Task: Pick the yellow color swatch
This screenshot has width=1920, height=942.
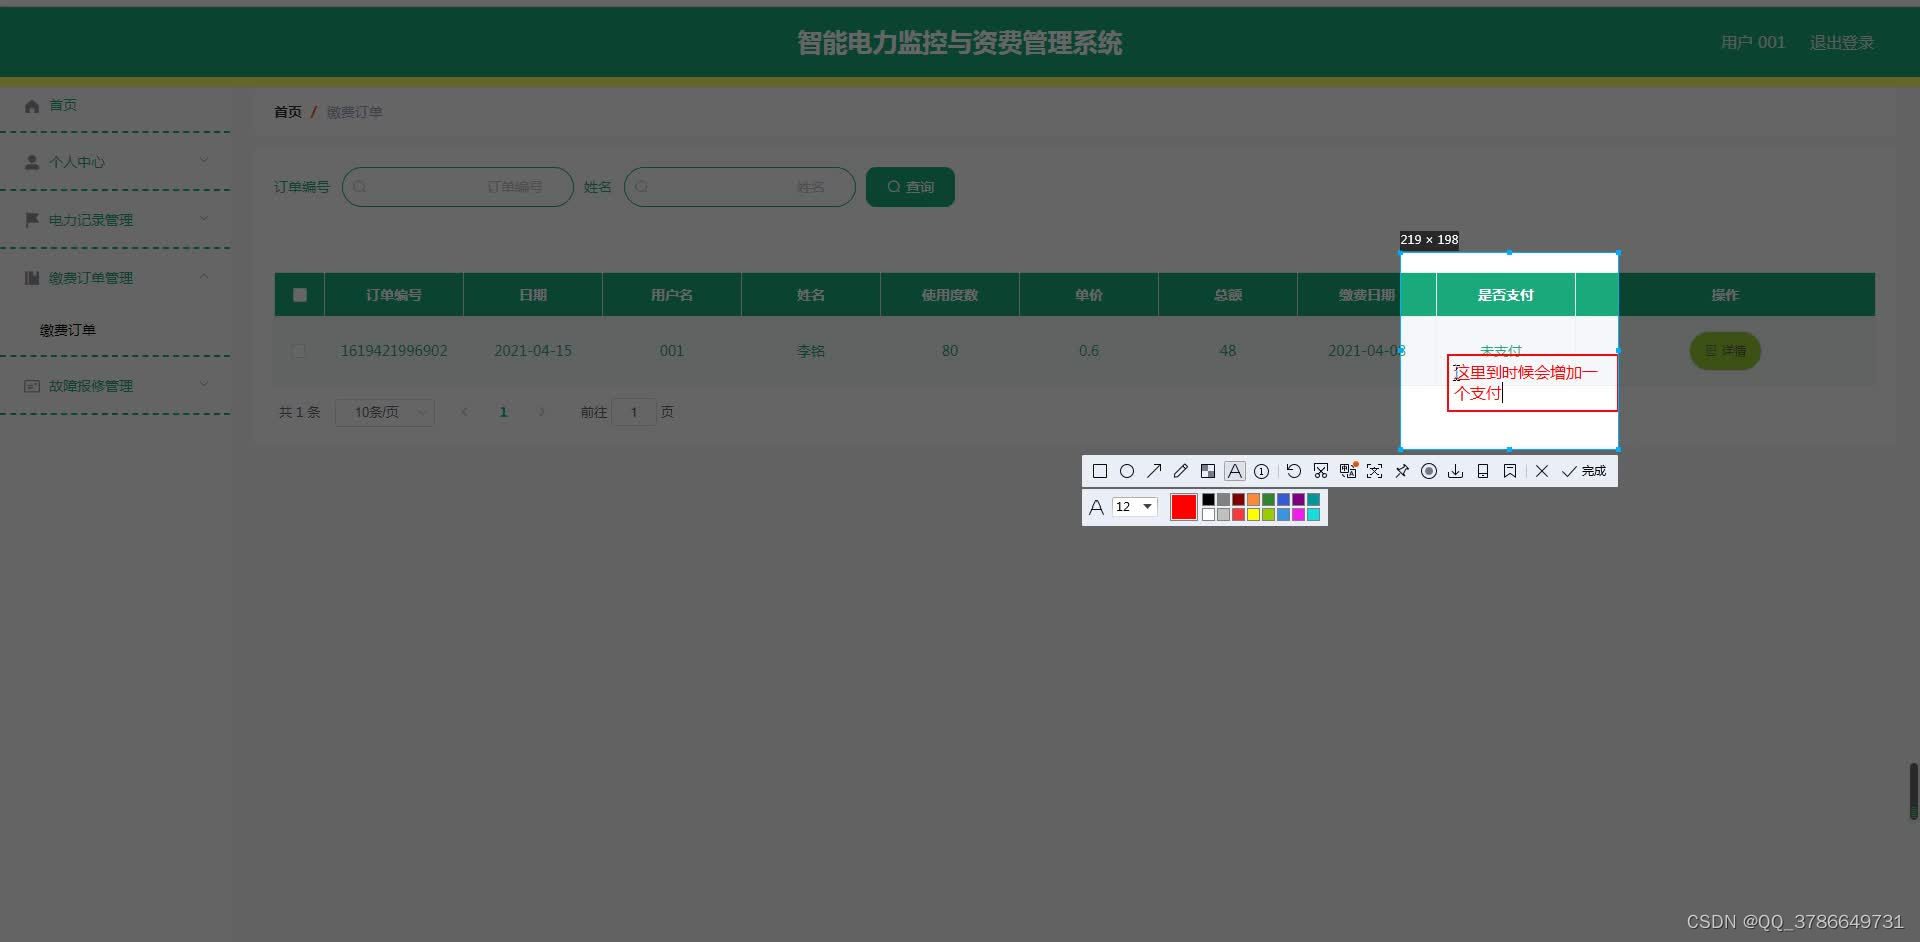Action: tap(1254, 514)
